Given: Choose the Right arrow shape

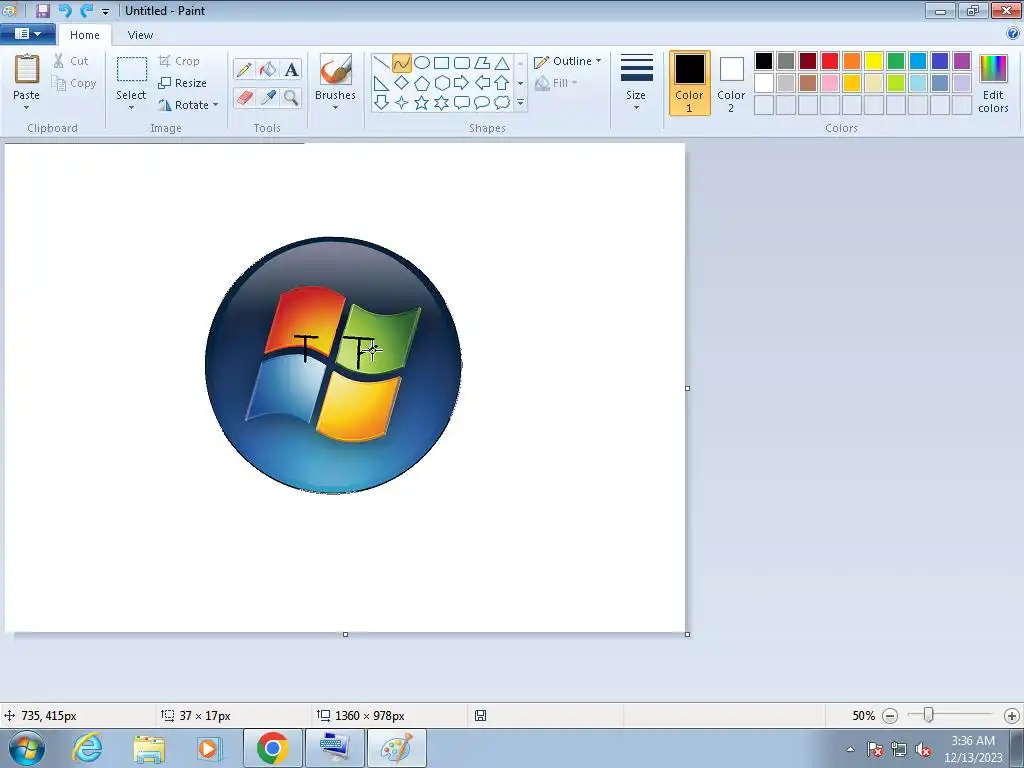Looking at the screenshot, I should (x=462, y=83).
